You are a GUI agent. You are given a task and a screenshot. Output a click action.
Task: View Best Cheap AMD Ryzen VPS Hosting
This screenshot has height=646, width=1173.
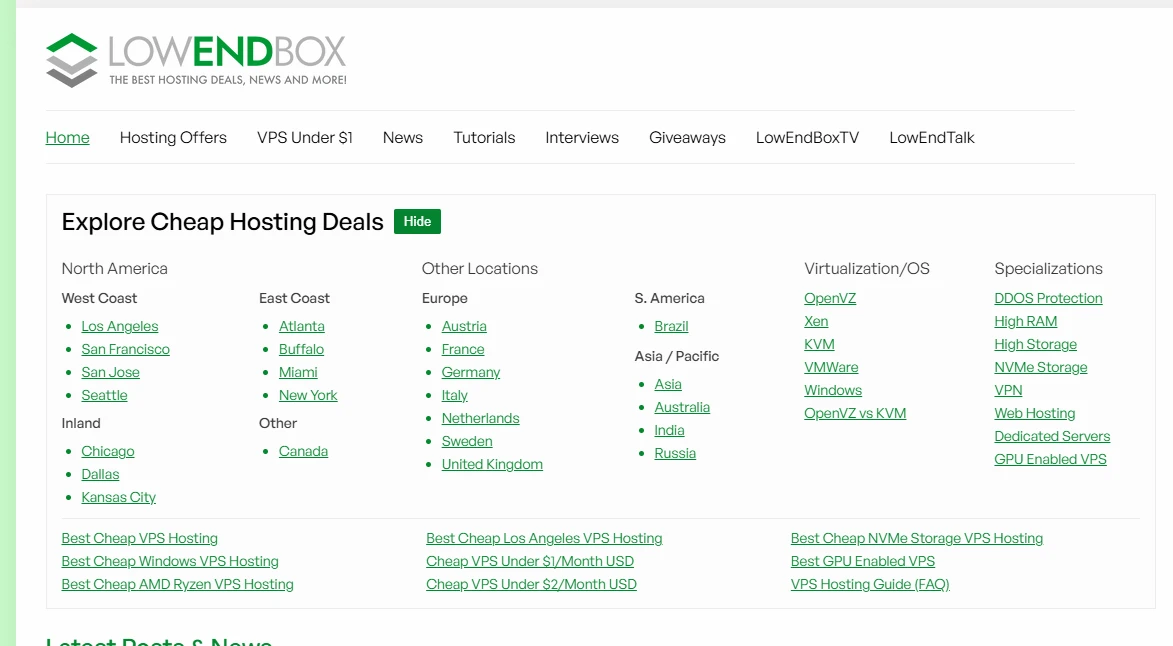[177, 585]
